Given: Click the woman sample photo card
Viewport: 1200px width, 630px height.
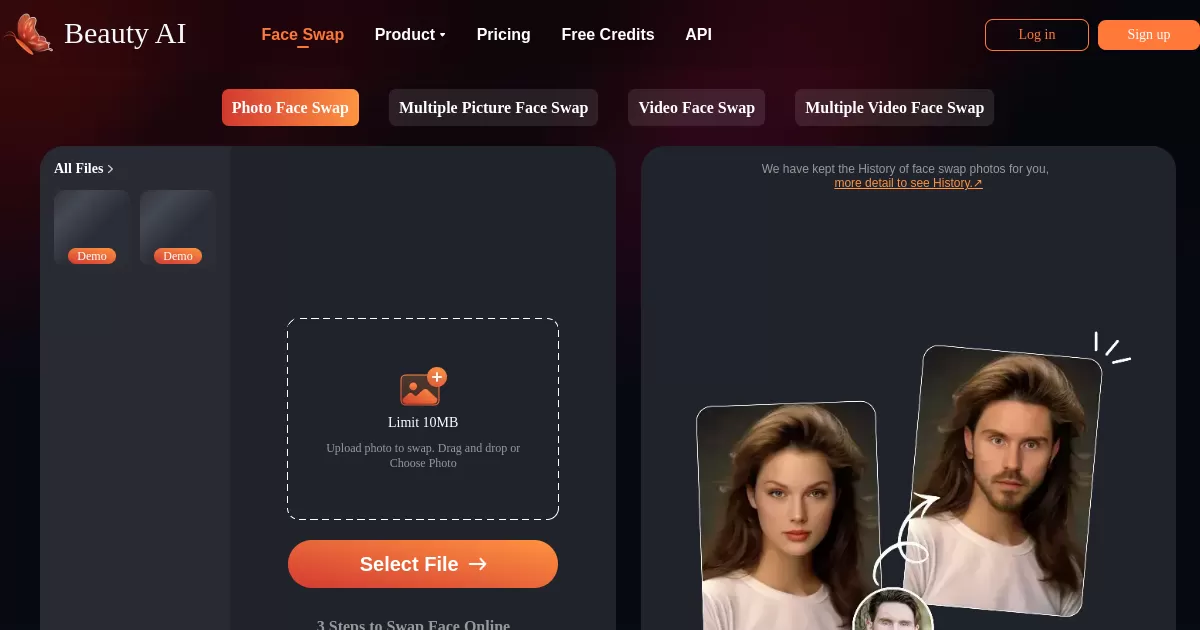Looking at the screenshot, I should tap(787, 515).
